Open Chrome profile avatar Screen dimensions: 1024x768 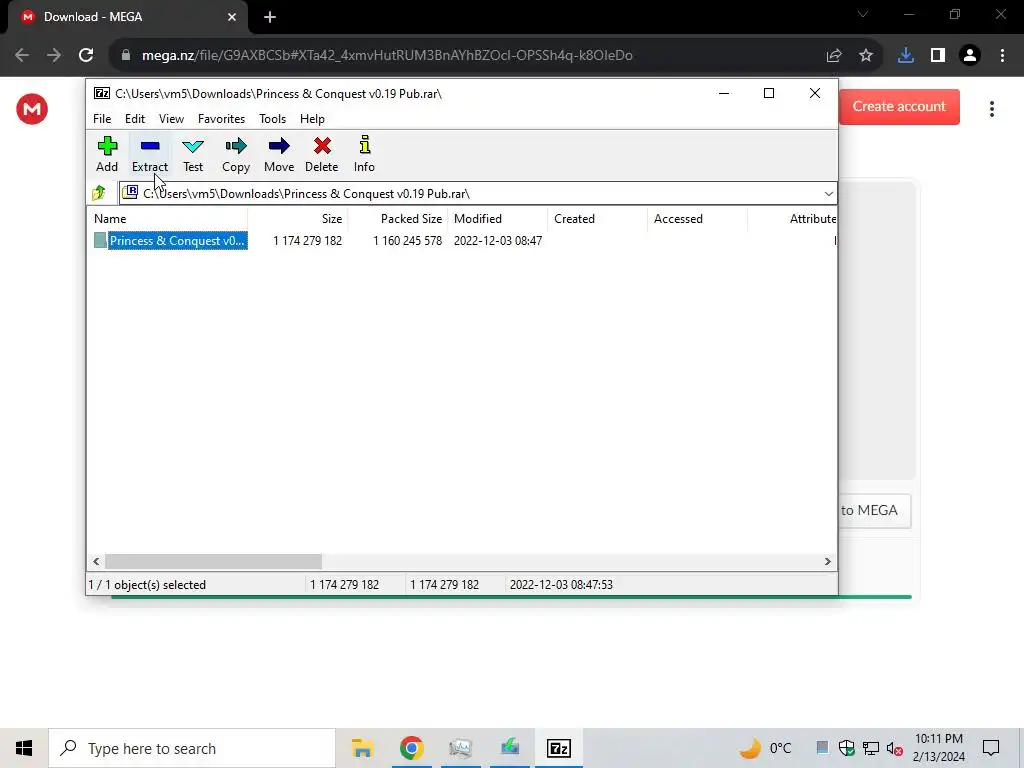[970, 56]
